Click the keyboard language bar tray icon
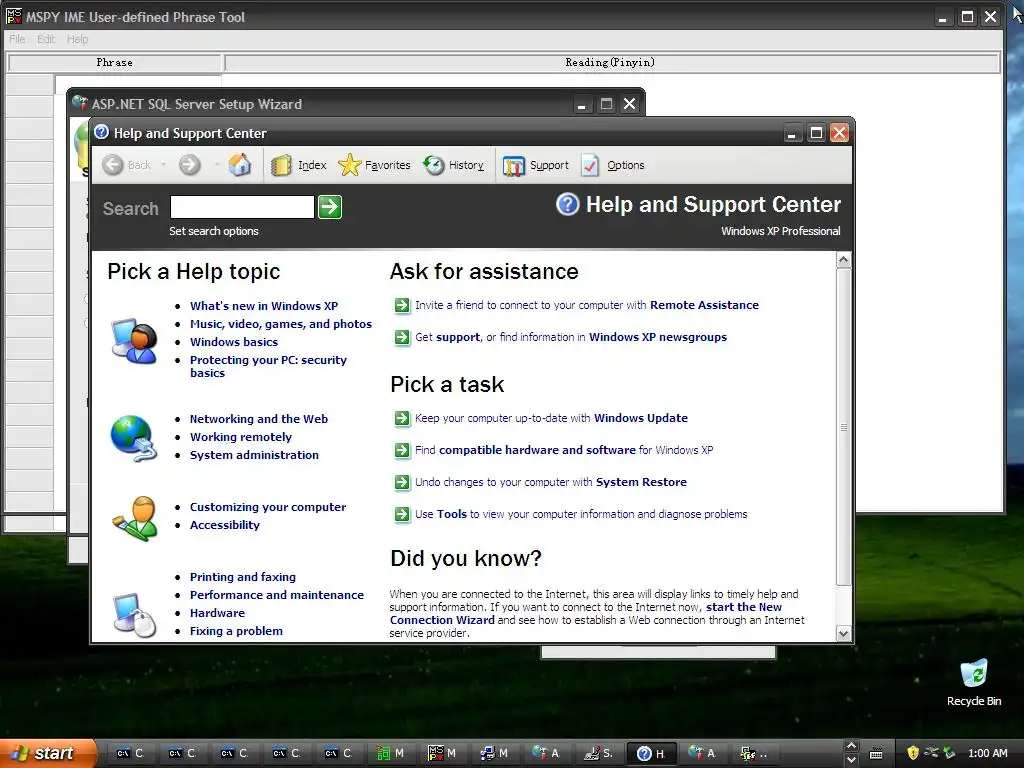1024x768 pixels. point(876,754)
